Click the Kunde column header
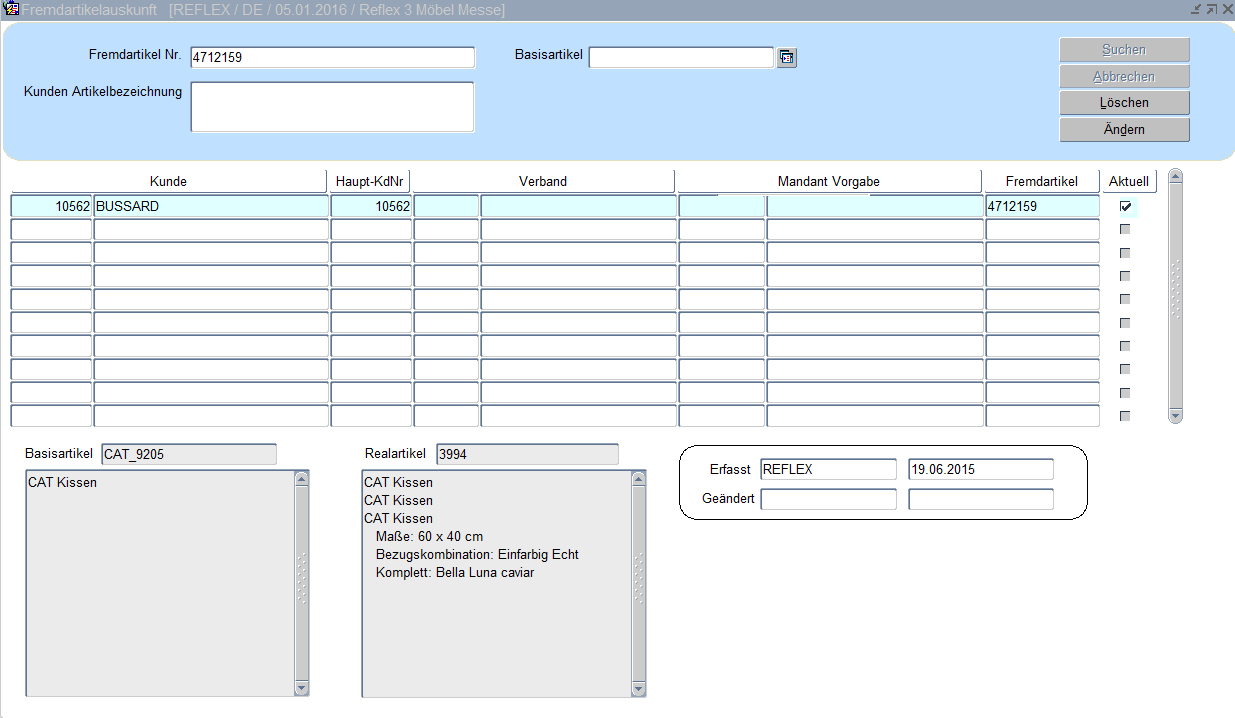Image resolution: width=1235 pixels, height=718 pixels. [168, 181]
